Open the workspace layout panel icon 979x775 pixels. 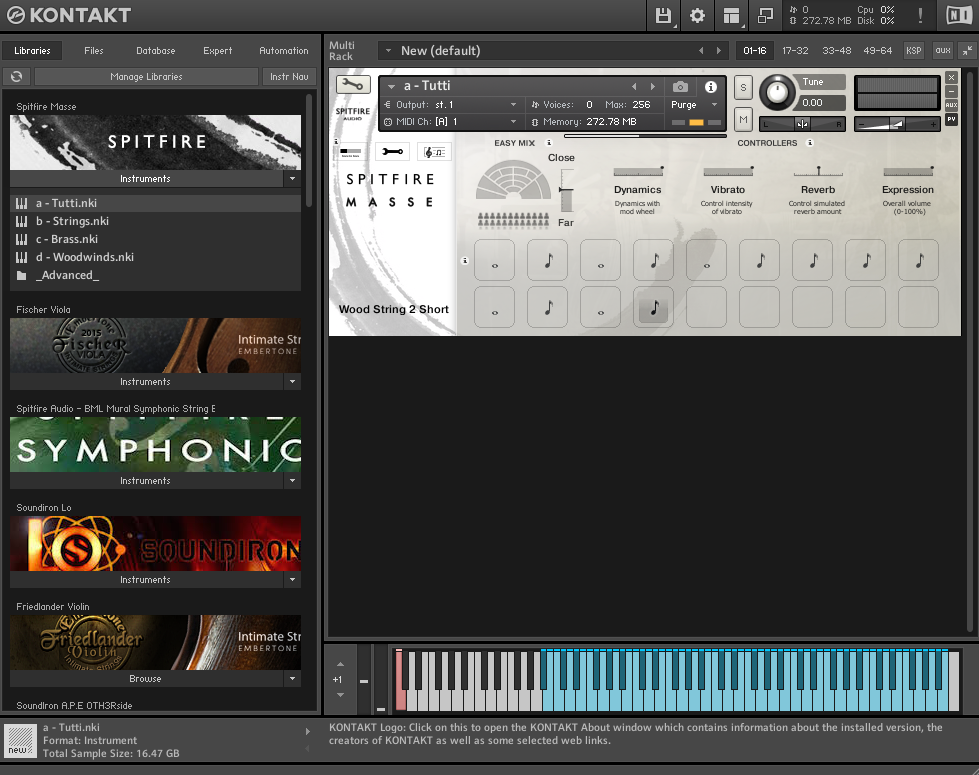731,16
